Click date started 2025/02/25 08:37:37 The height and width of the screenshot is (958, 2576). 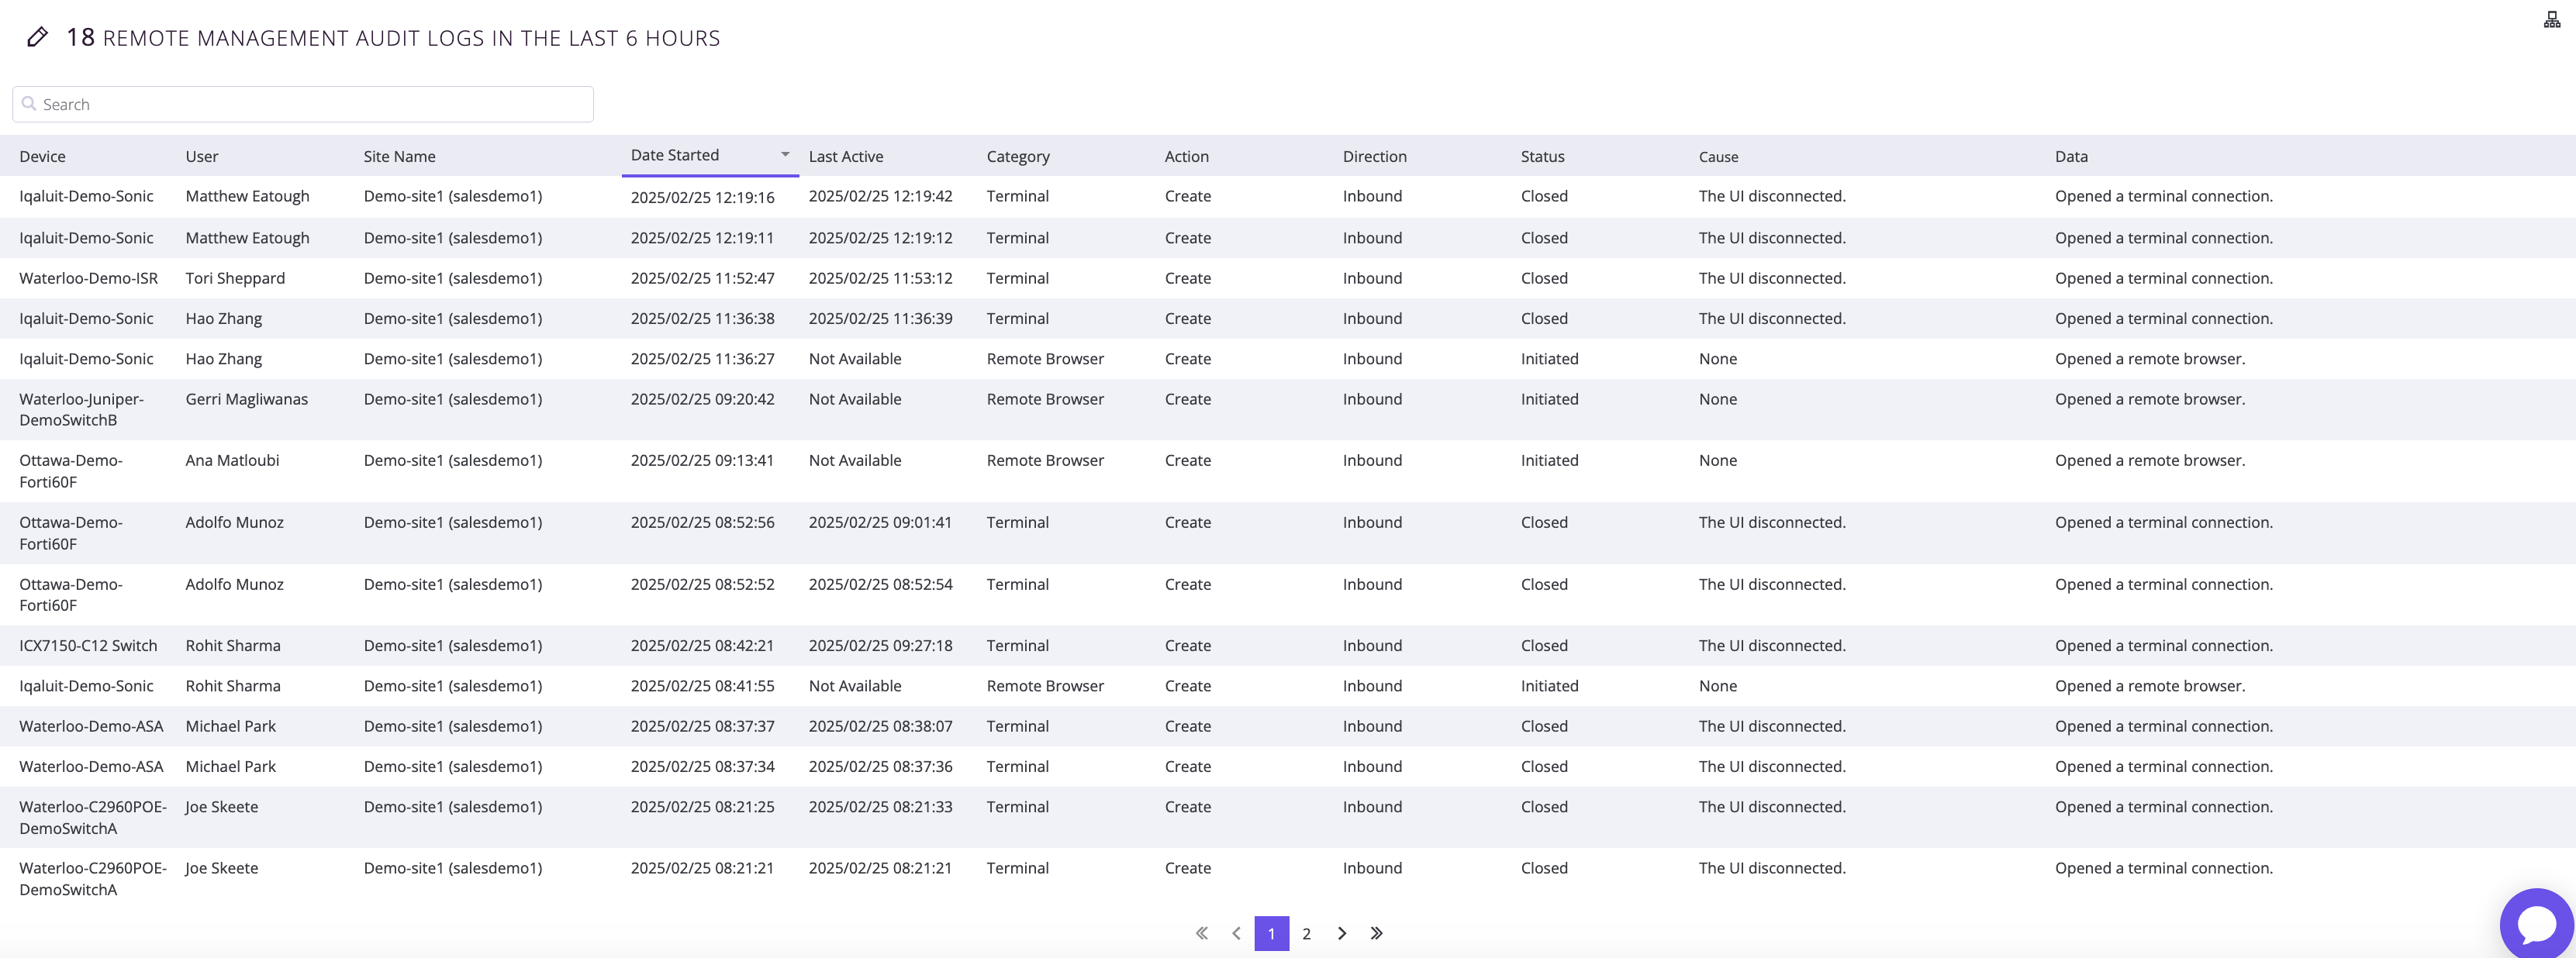[703, 726]
